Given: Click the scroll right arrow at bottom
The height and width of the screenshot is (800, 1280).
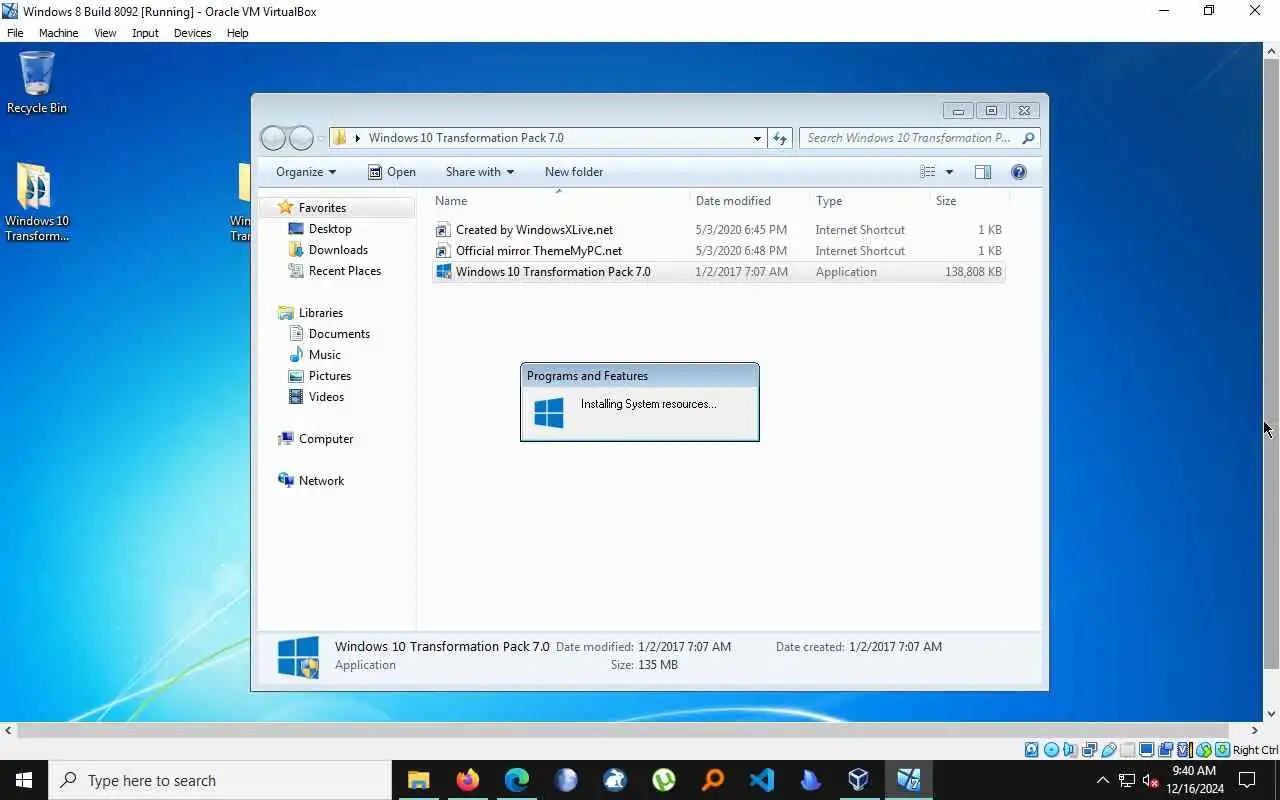Looking at the screenshot, I should [x=1255, y=731].
